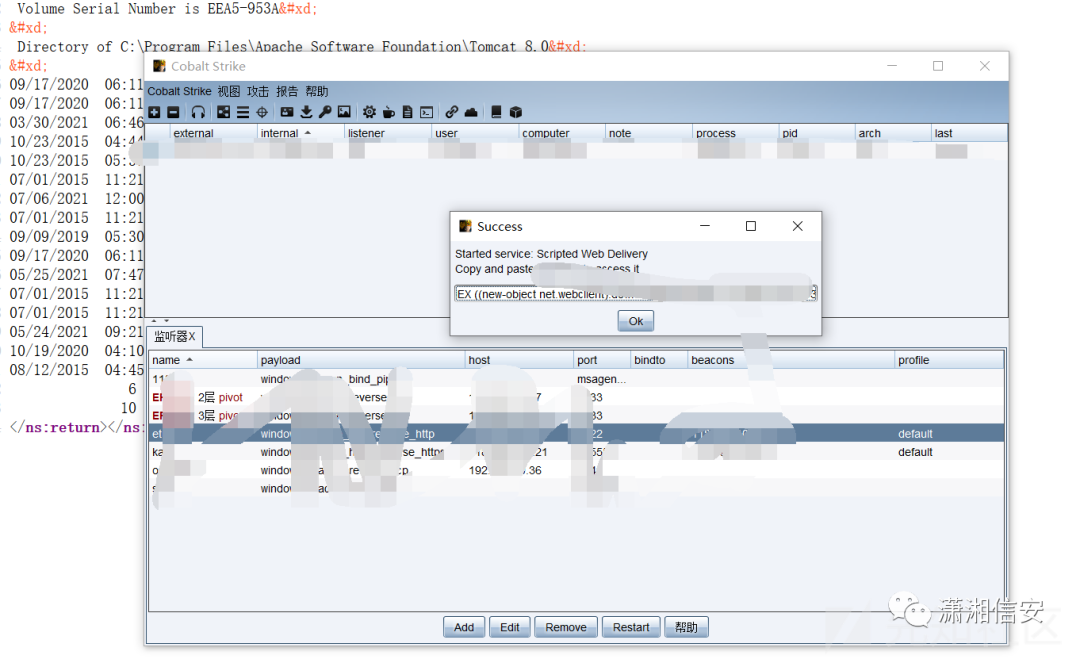The width and height of the screenshot is (1080, 659).
Task: Open keystrokes via the key icon
Action: [325, 112]
